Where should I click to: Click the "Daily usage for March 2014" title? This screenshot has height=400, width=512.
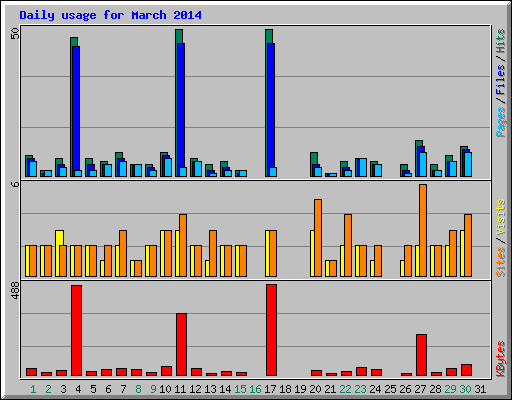(110, 15)
